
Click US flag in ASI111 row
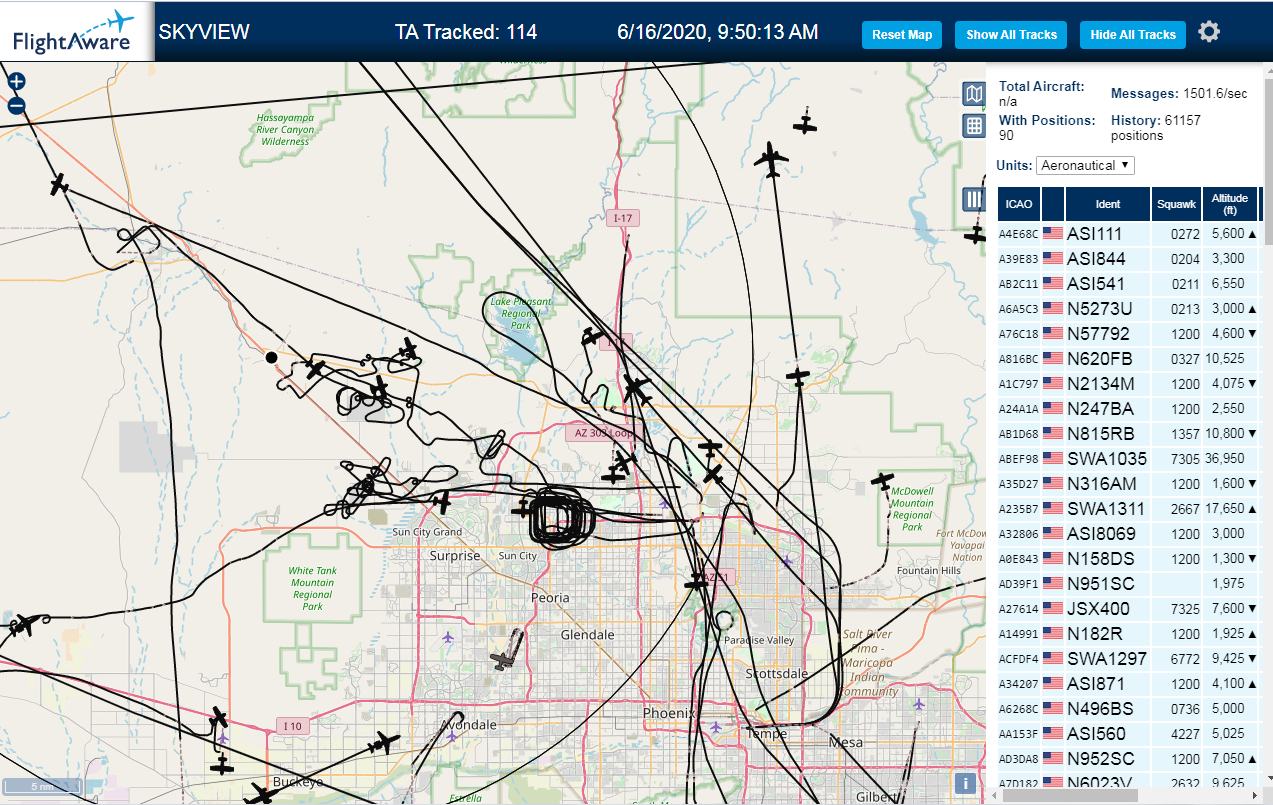1053,234
